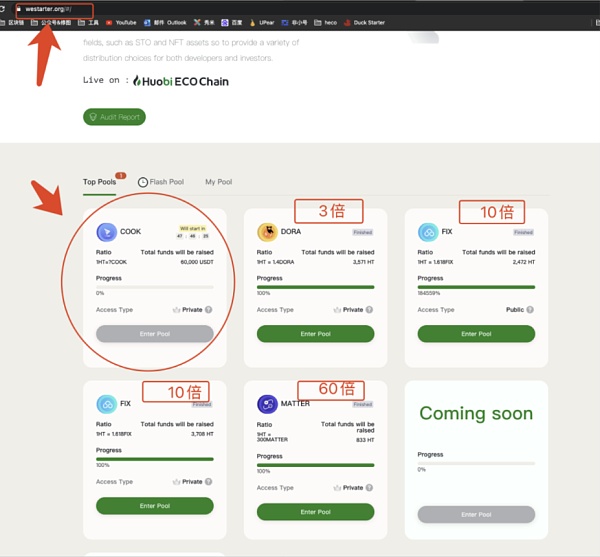Click Enter Pool on the 3,708 HT FIX card
Image resolution: width=600 pixels, height=557 pixels.
coord(155,506)
